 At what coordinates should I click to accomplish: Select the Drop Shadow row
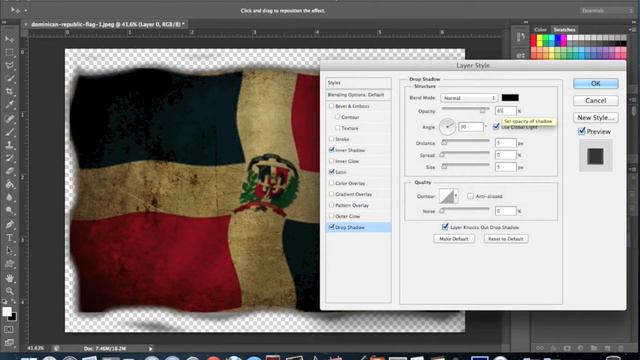coord(358,227)
